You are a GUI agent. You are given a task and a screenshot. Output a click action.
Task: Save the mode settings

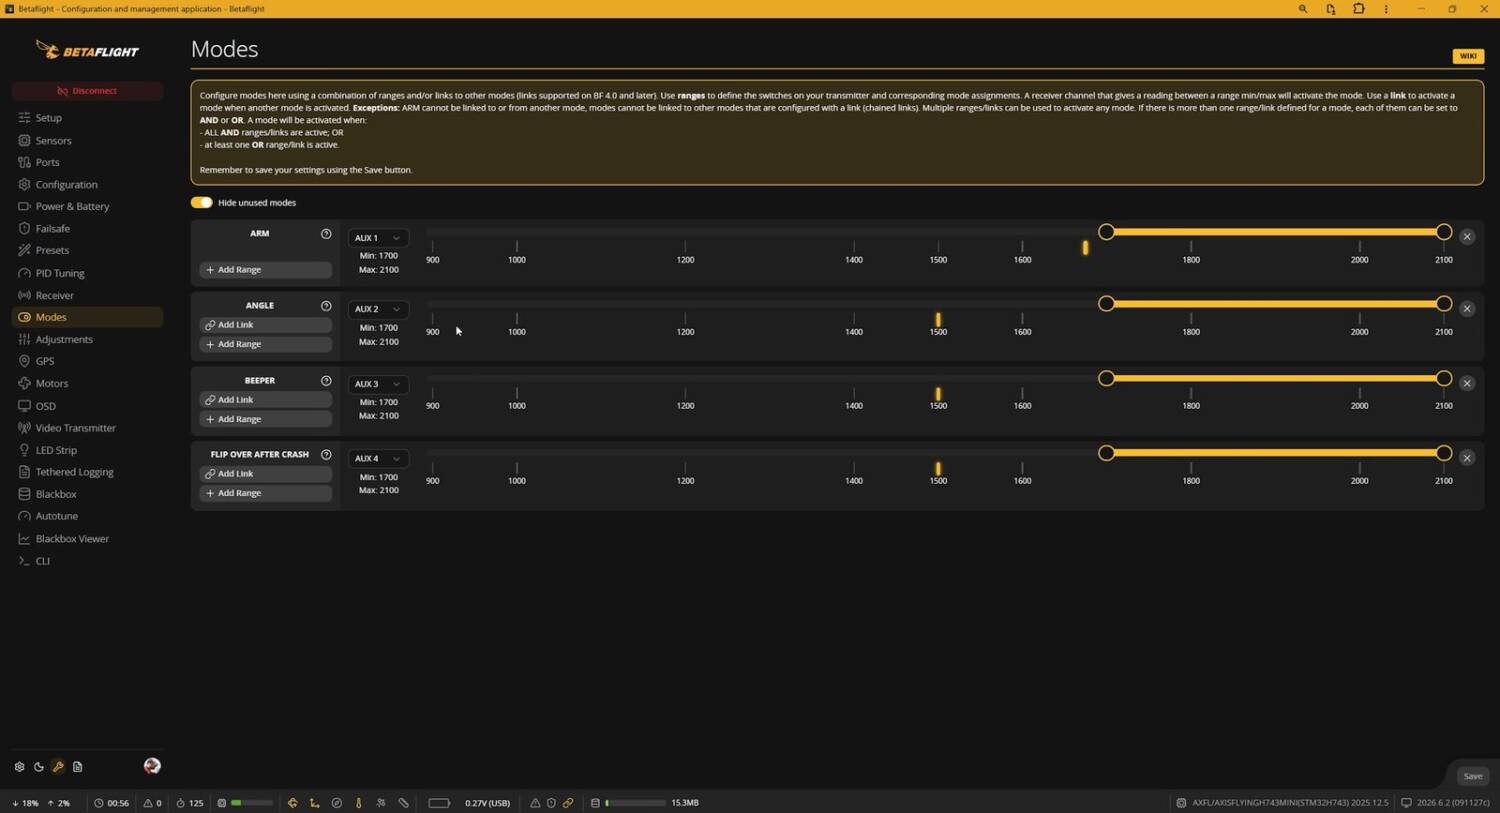tap(1473, 776)
